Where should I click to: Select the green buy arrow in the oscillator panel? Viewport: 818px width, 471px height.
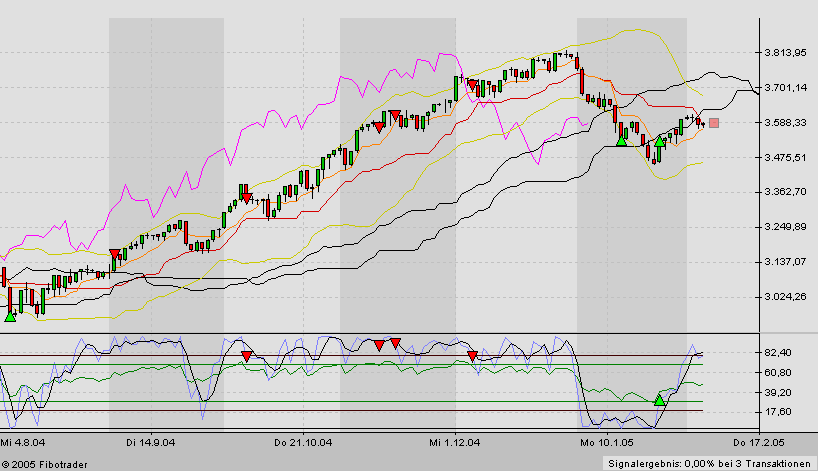pos(658,400)
